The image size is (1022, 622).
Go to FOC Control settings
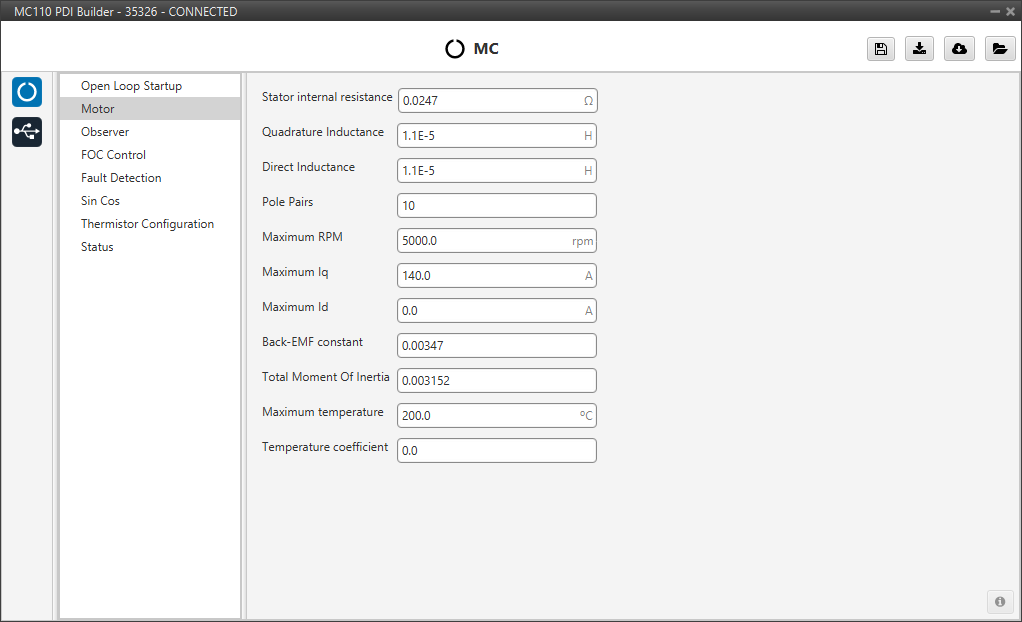(113, 155)
